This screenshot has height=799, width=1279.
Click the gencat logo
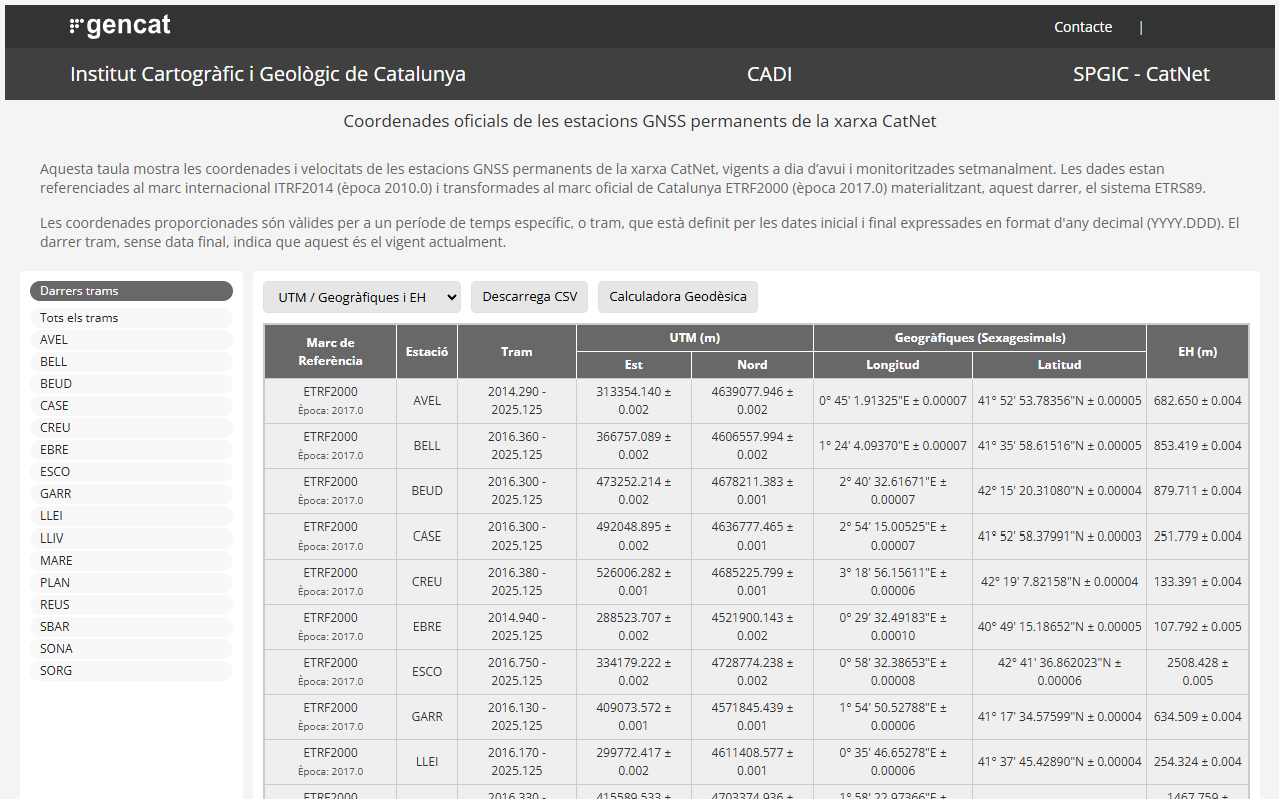click(x=120, y=27)
